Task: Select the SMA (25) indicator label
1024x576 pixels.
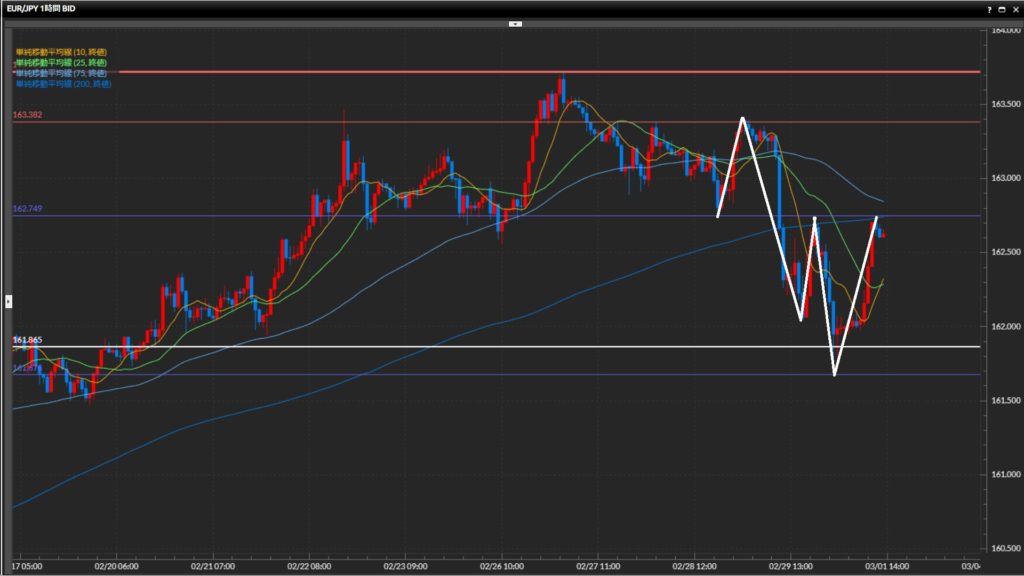Action: point(61,62)
